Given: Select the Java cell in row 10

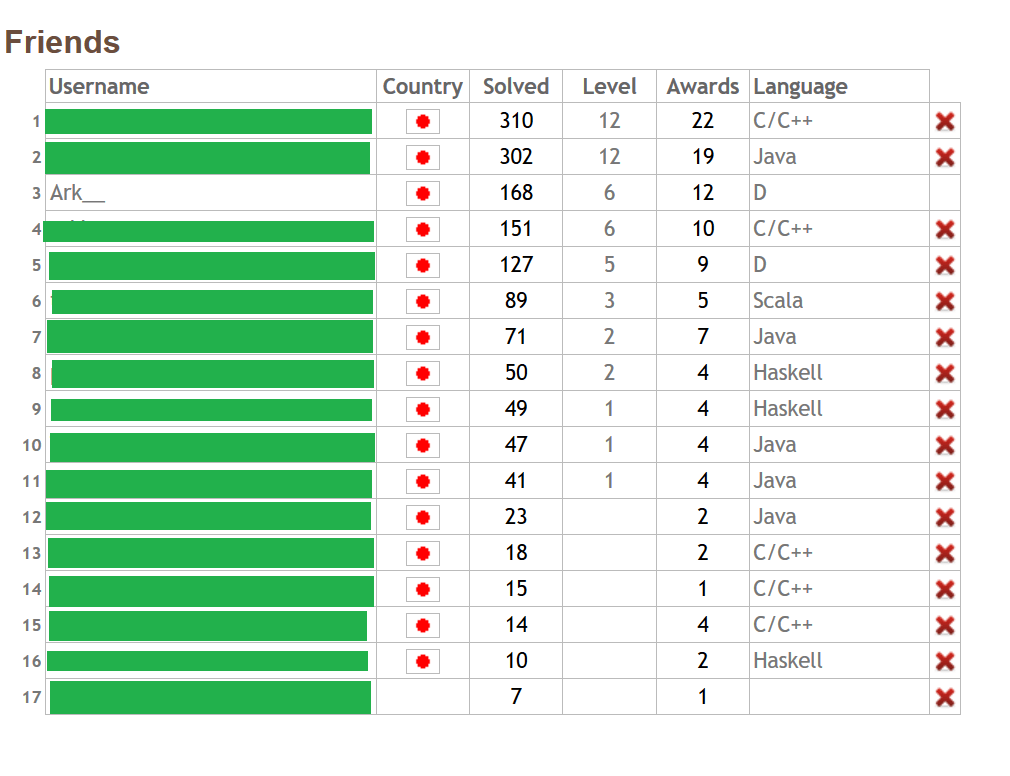Looking at the screenshot, I should coord(775,445).
